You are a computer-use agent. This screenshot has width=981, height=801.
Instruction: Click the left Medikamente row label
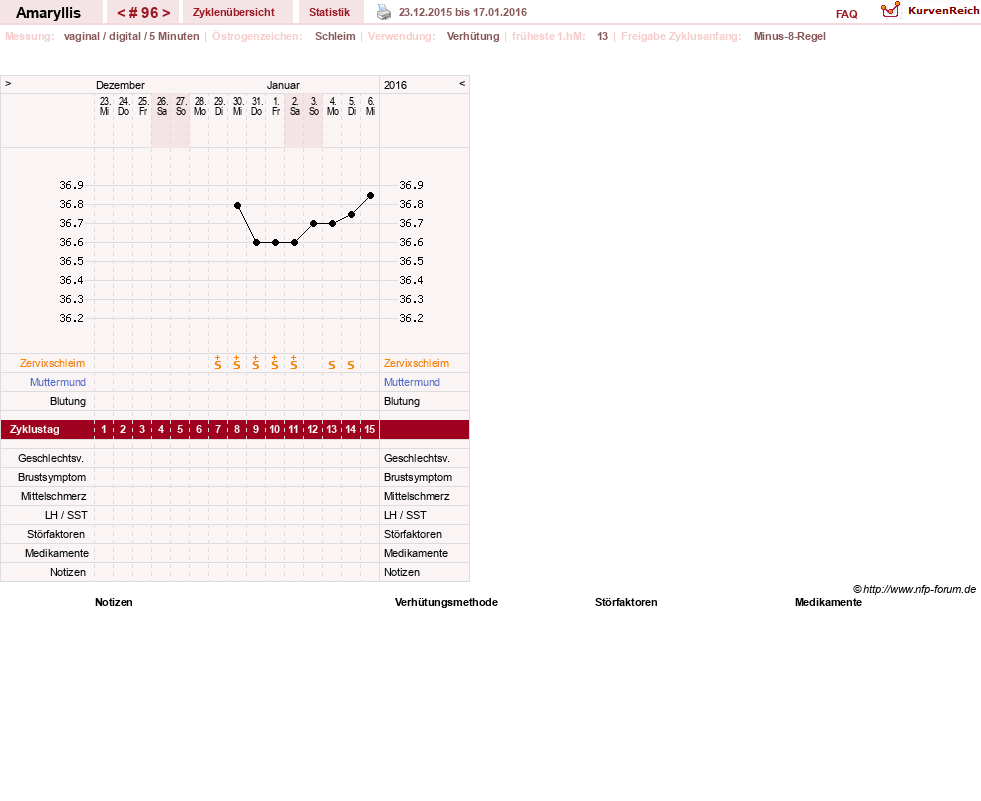(56, 553)
